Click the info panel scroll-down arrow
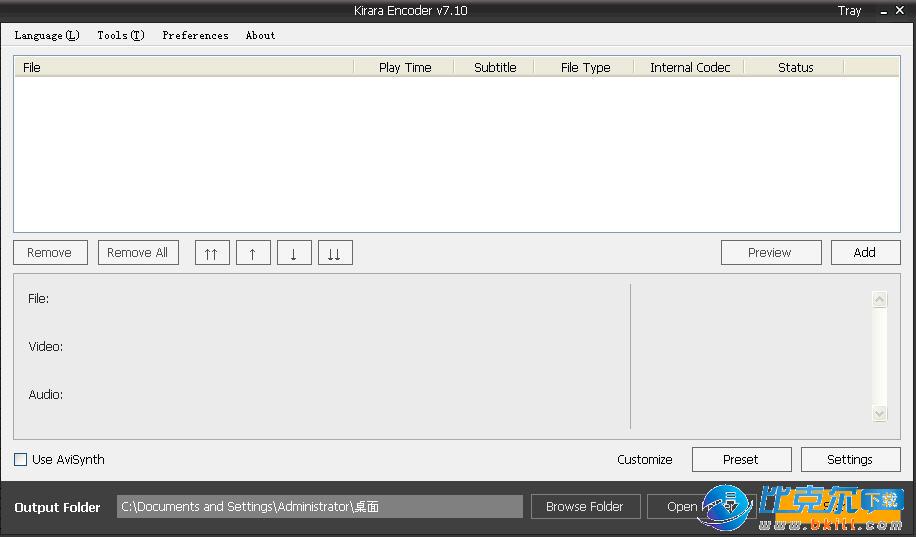916x537 pixels. click(880, 413)
